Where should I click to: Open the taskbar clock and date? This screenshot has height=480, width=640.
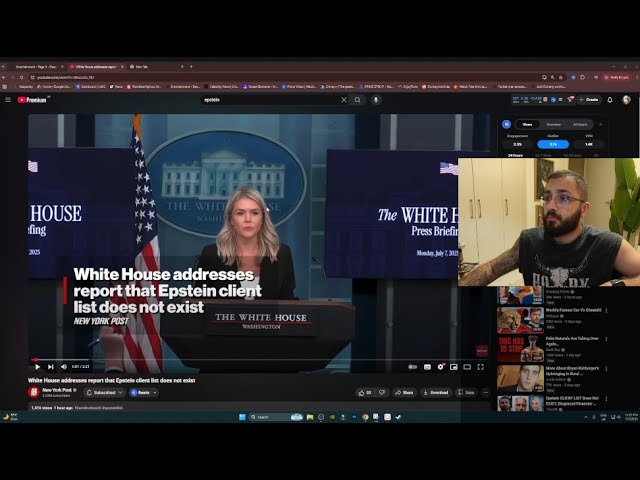pos(631,417)
